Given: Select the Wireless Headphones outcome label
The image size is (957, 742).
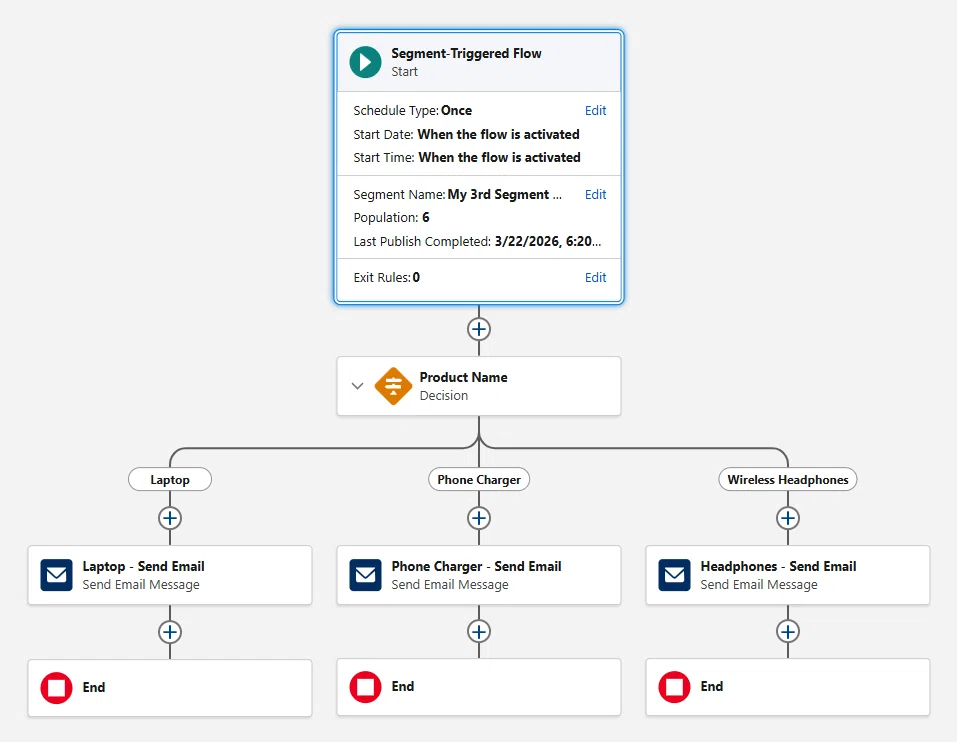Looking at the screenshot, I should point(788,480).
